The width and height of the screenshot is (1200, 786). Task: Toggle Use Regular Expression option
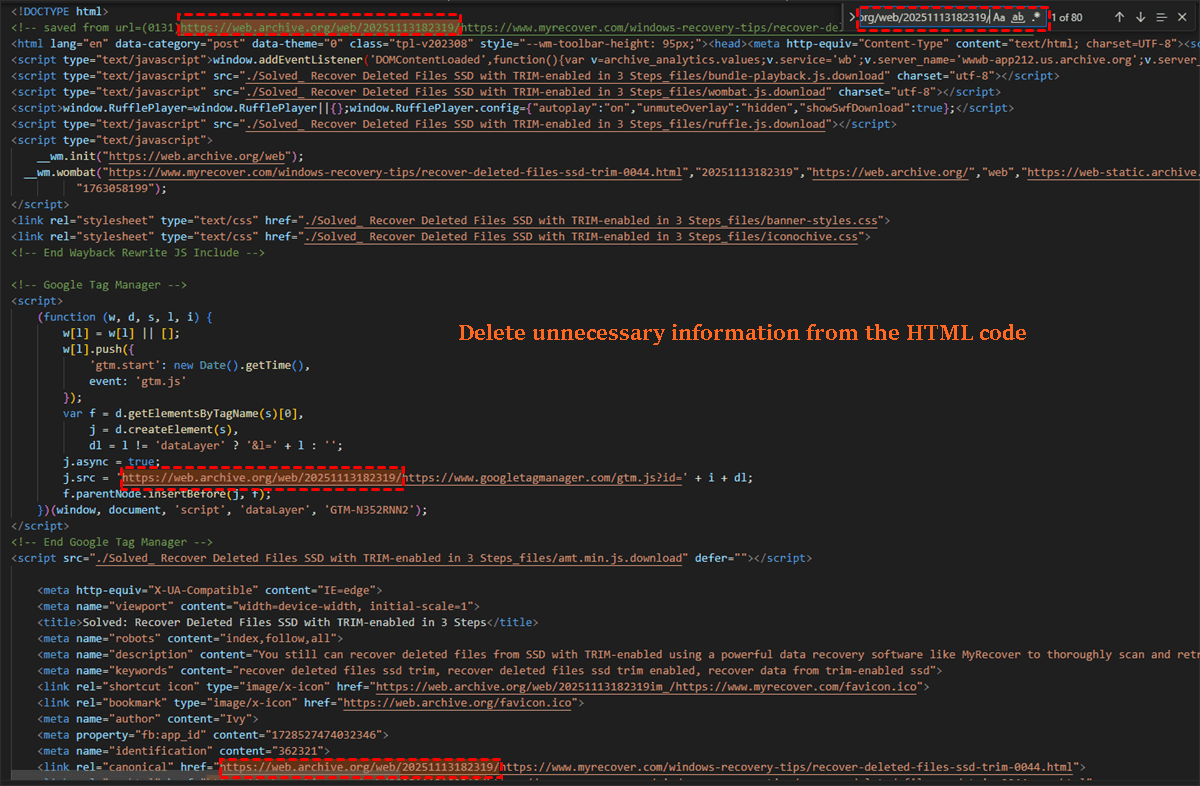pos(1036,17)
